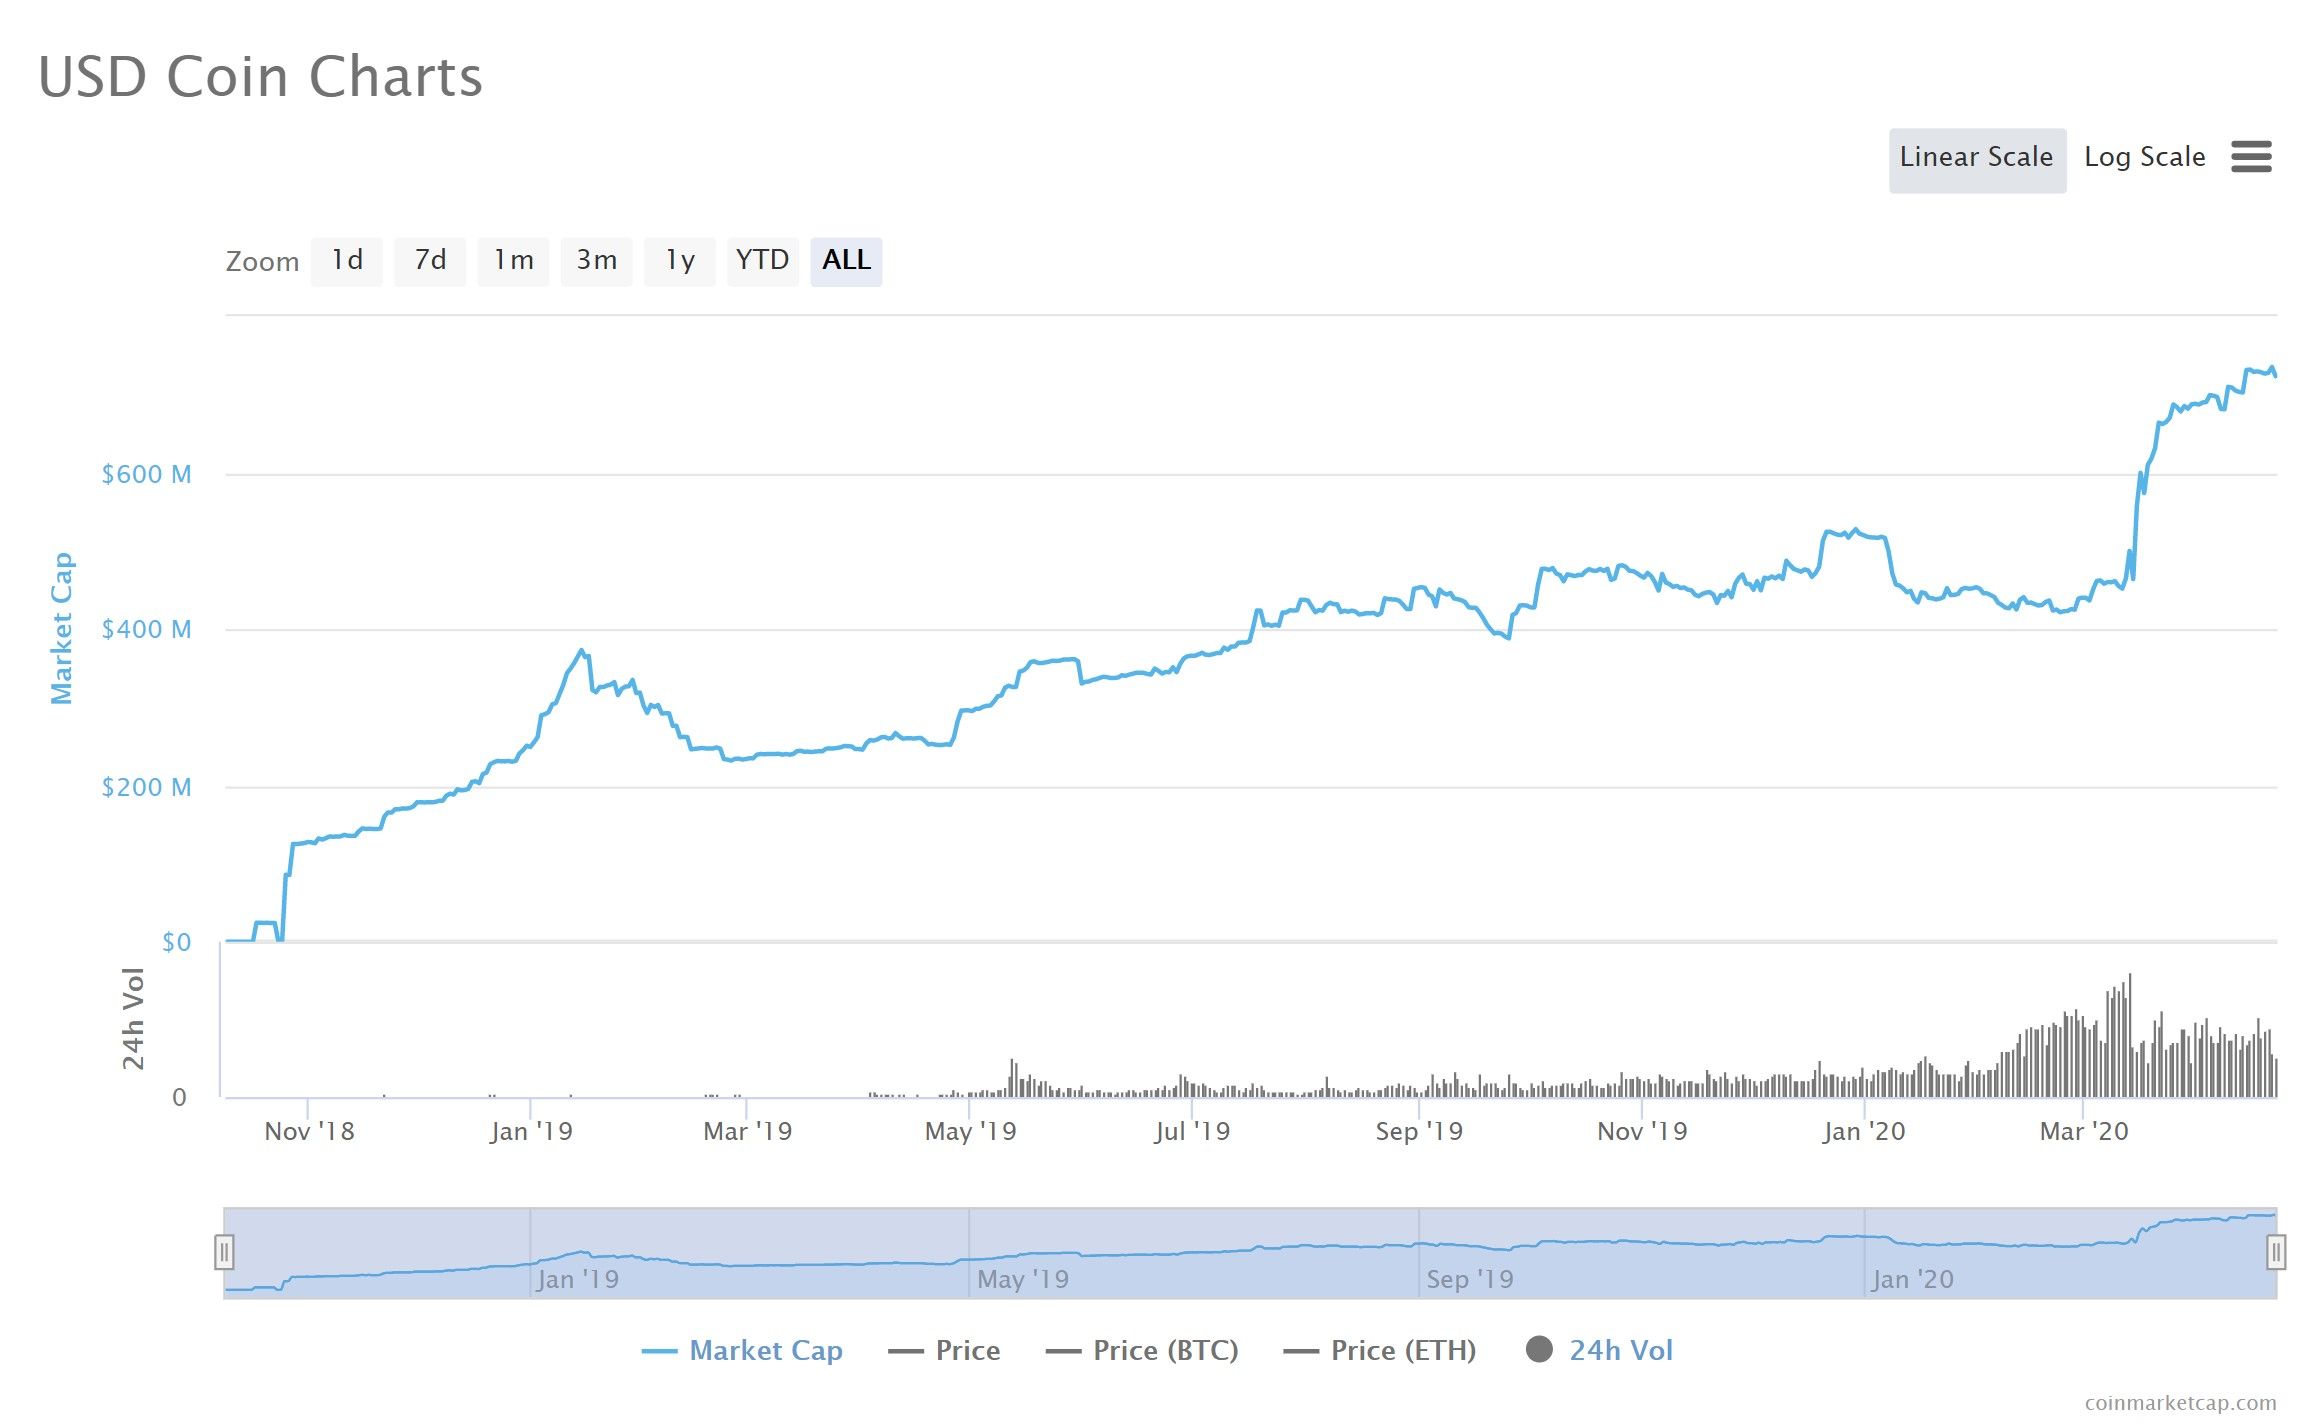Select the ALL zoom range
This screenshot has width=2308, height=1428.
coord(846,261)
